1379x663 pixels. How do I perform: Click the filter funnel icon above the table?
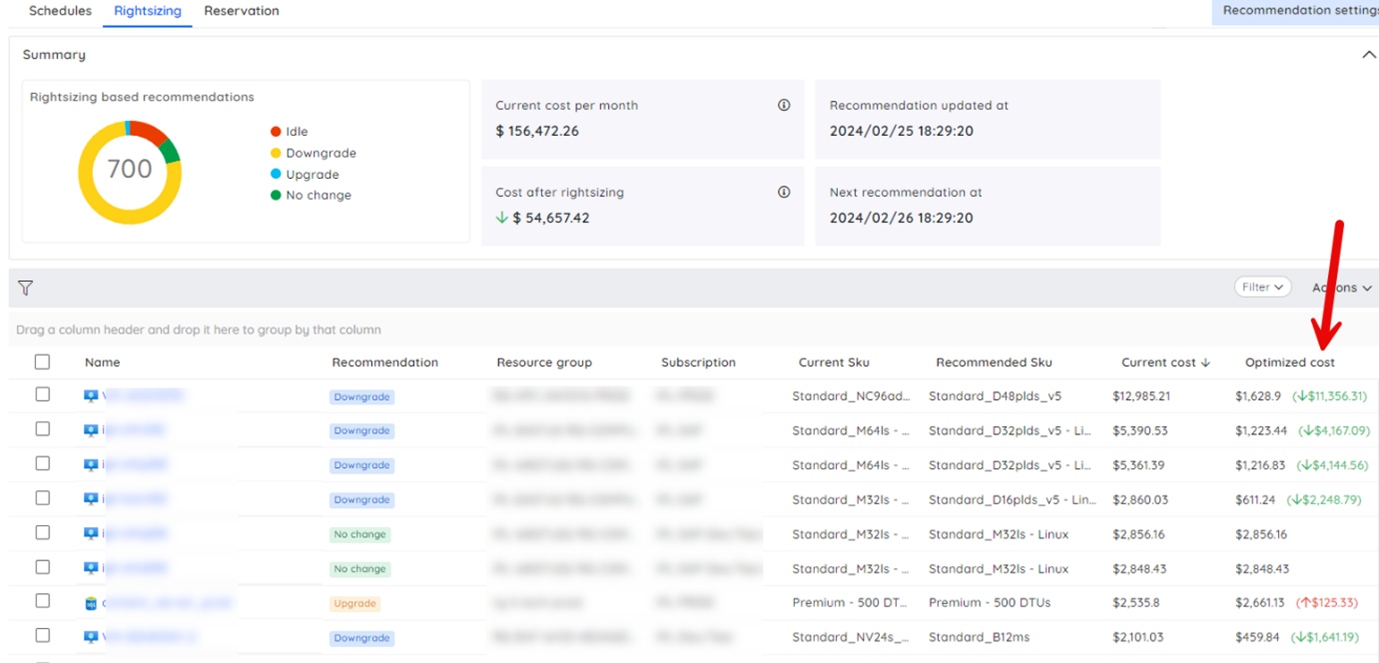pyautogui.click(x=26, y=288)
